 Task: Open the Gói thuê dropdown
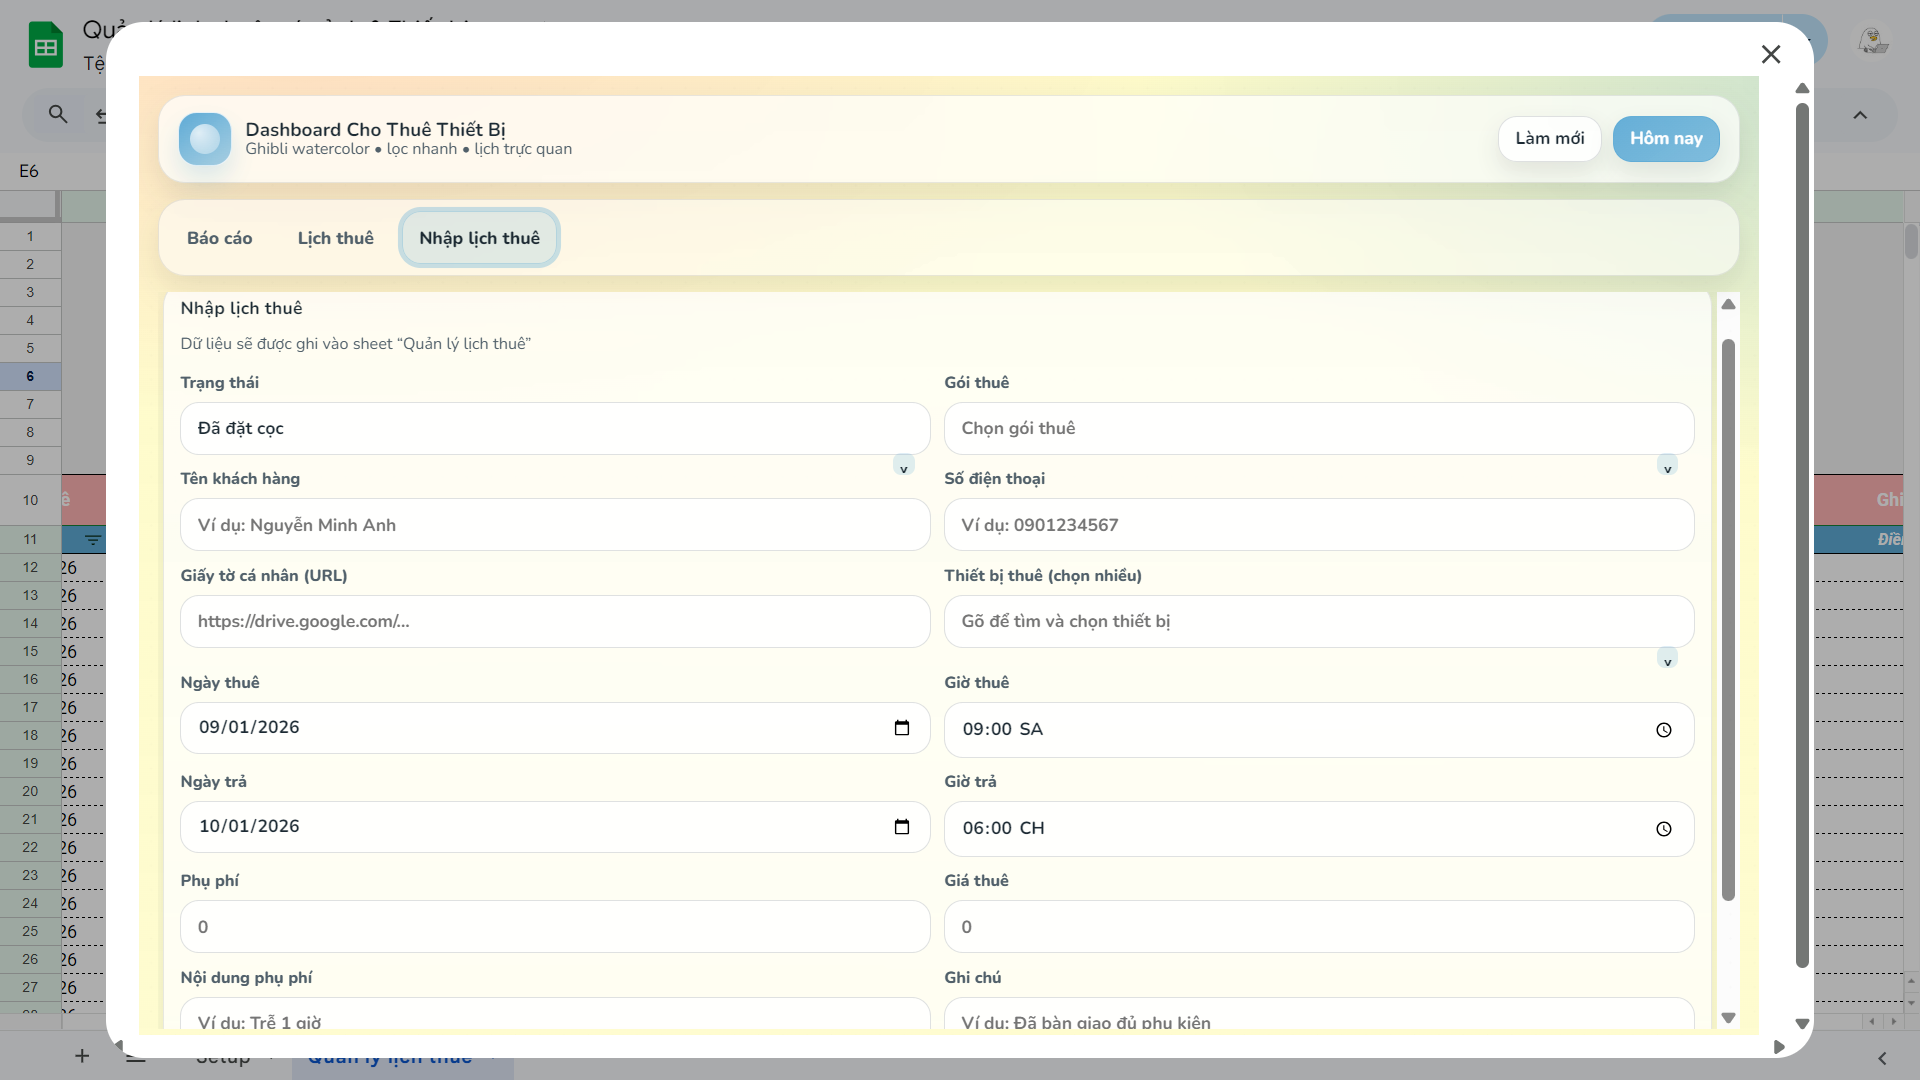(x=1667, y=467)
